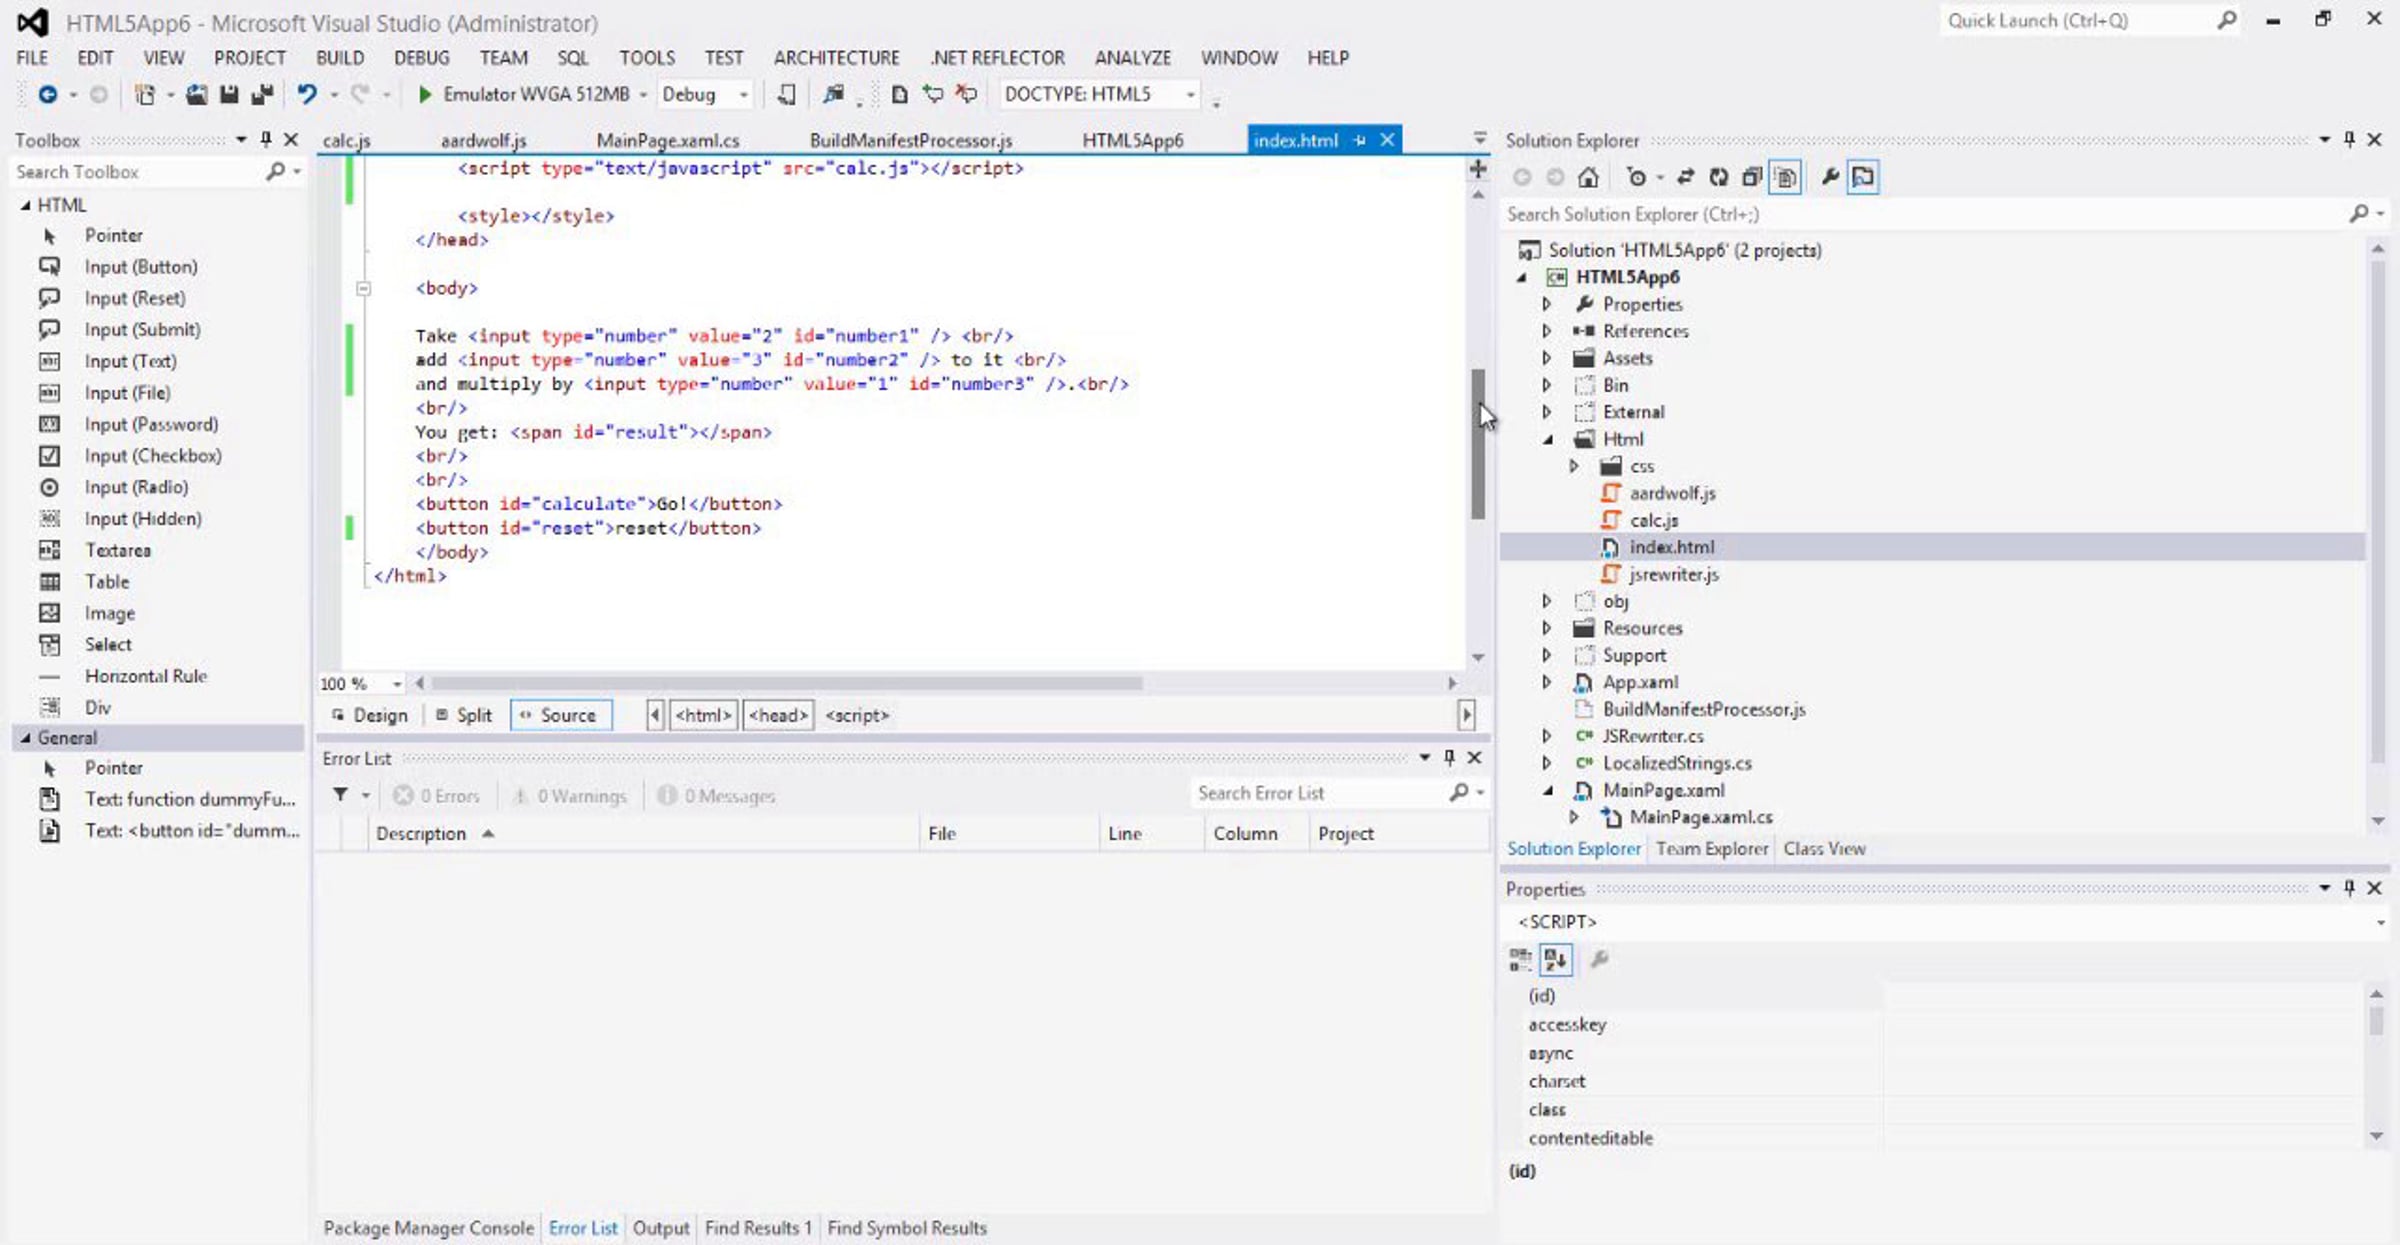The height and width of the screenshot is (1245, 2400).
Task: Open Properties wrench icon in Solution Explorer
Action: pos(1830,177)
